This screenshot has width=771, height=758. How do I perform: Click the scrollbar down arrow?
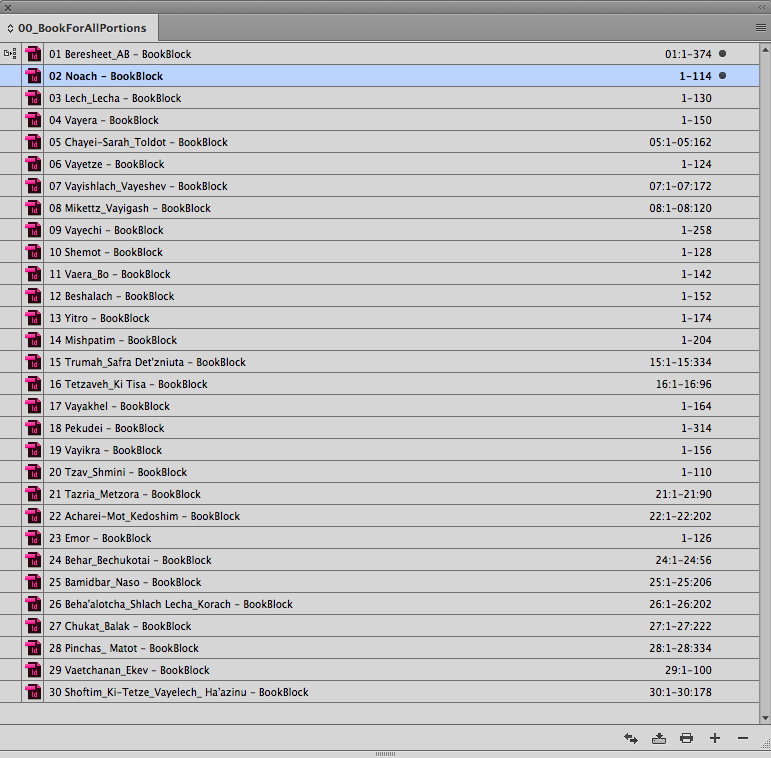coord(765,718)
